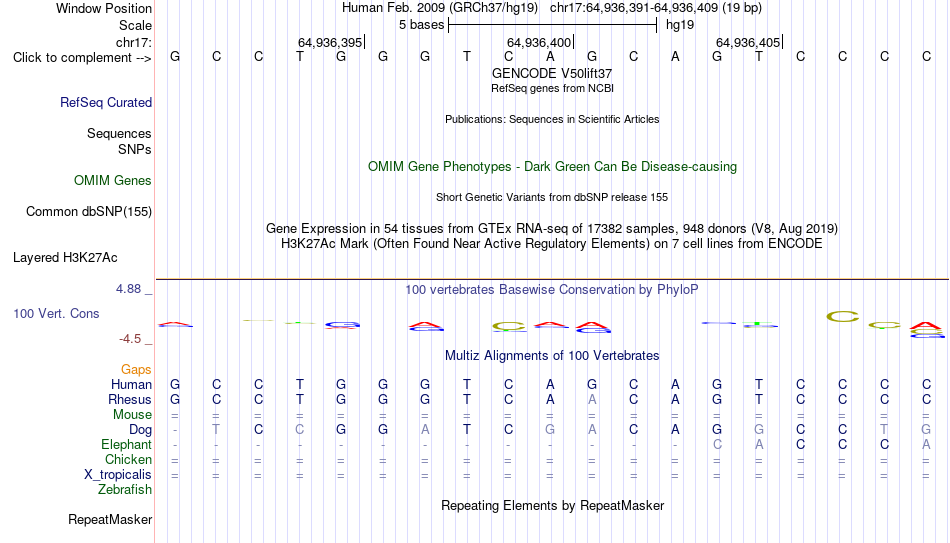
Task: Click the RefSeq Curated track label
Action: point(106,102)
